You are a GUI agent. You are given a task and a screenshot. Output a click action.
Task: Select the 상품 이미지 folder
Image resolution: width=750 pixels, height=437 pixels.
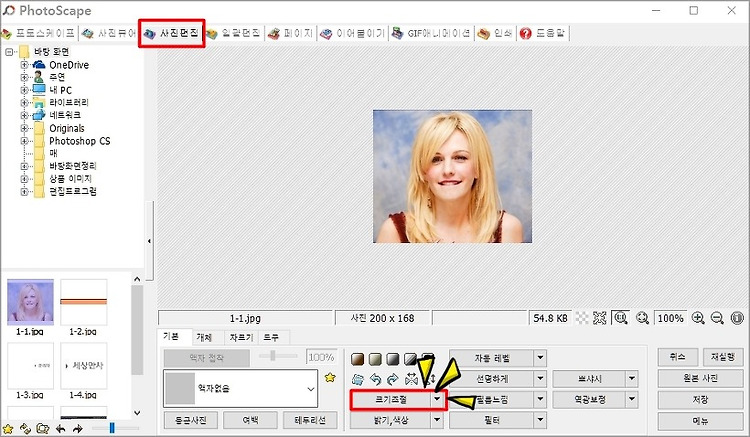coord(70,178)
